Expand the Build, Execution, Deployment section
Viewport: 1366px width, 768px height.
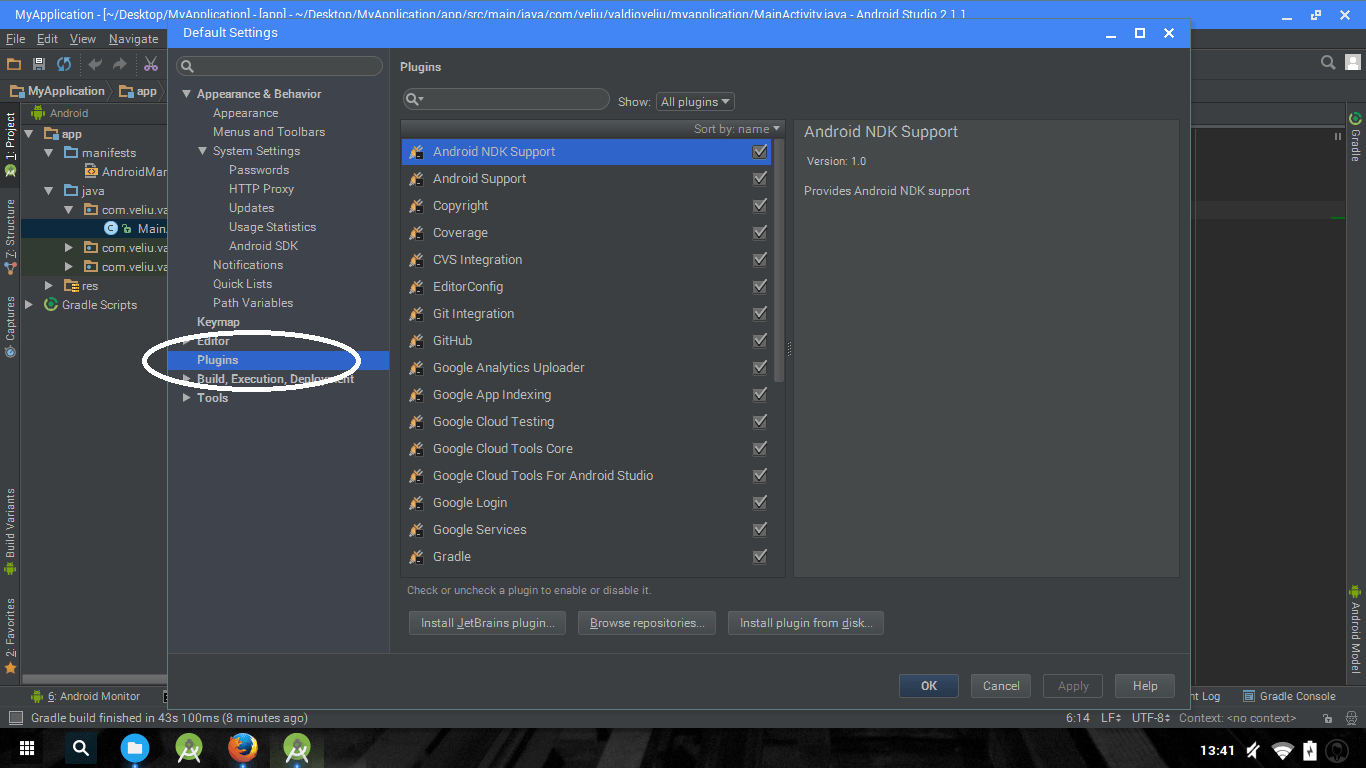tap(186, 378)
